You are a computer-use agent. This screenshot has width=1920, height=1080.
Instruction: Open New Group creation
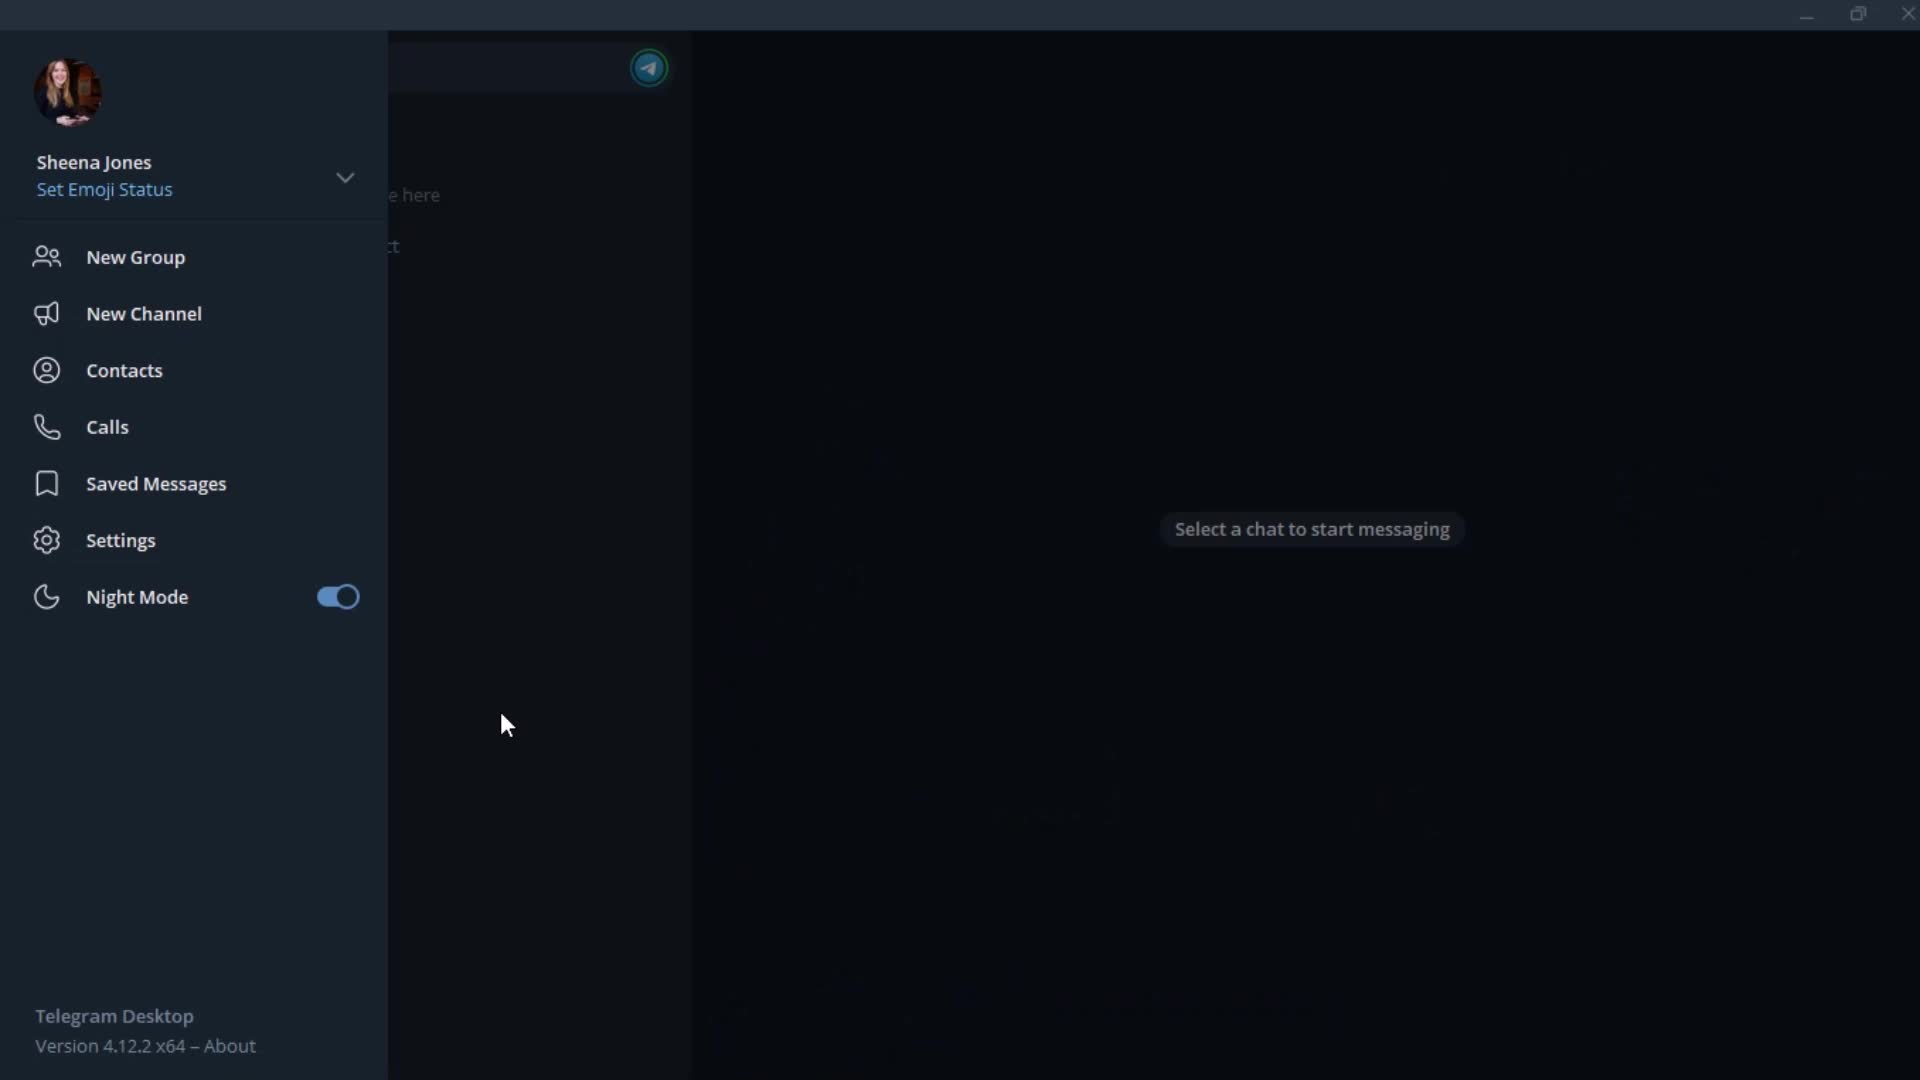(136, 257)
